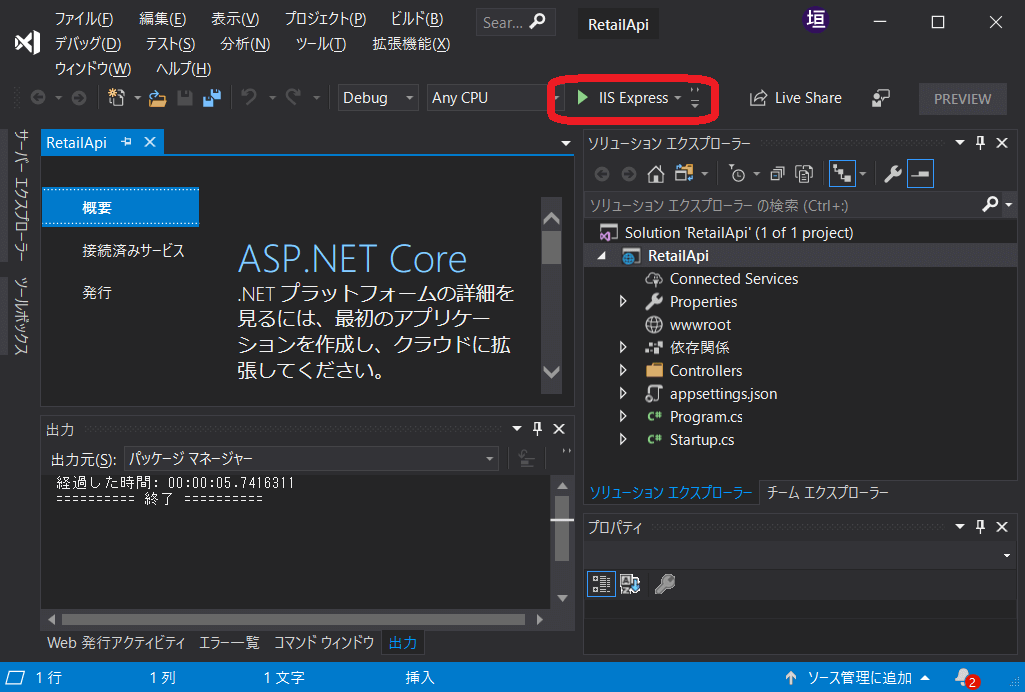This screenshot has height=692, width=1025.
Task: Open サーバー エクスプローラー side tab
Action: coord(21,195)
